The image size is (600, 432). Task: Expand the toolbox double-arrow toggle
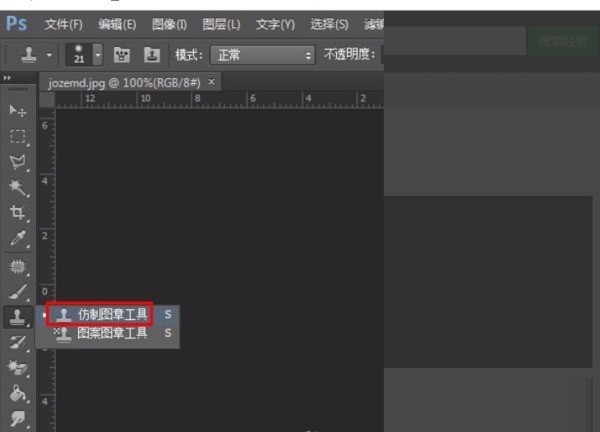tap(7, 78)
